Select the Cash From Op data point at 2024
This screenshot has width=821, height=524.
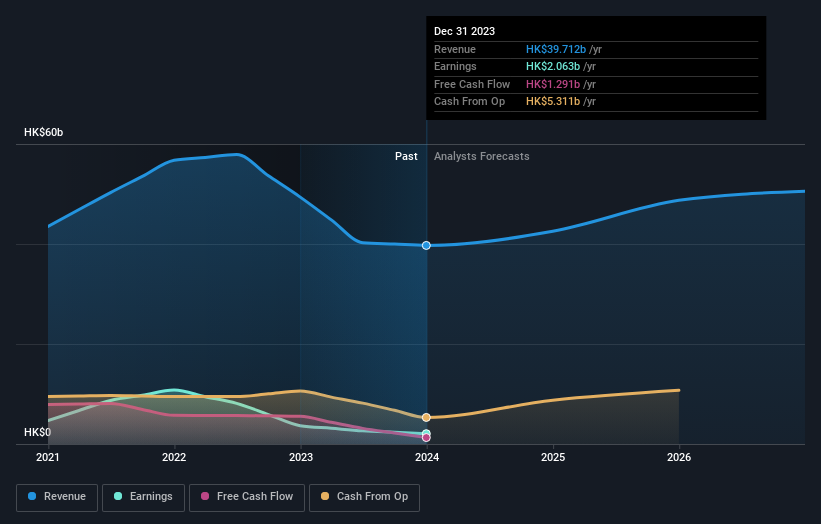coord(426,417)
